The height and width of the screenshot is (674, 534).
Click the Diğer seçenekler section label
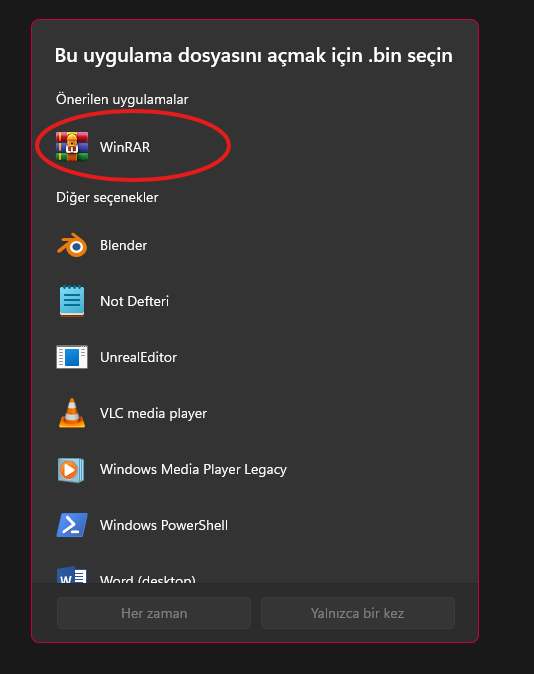(x=107, y=198)
